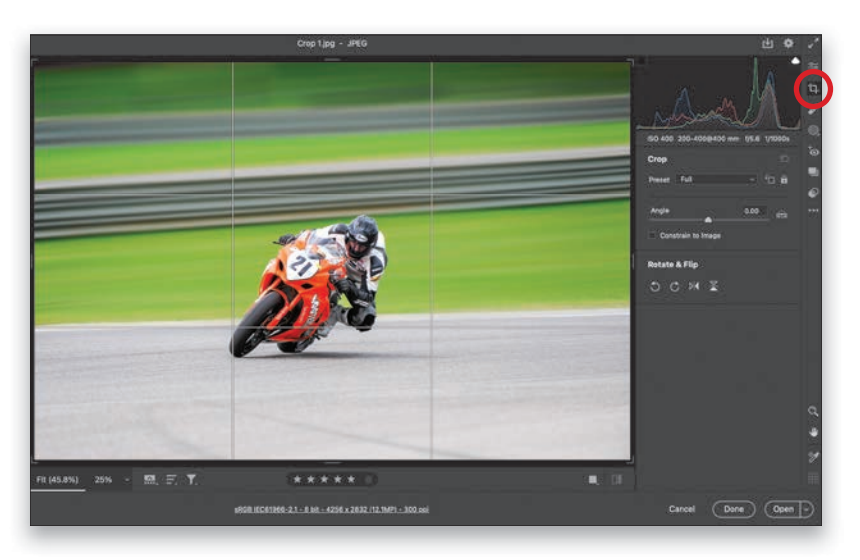Toggle the crop aspect ratio lock
860x560 pixels.
(x=784, y=180)
